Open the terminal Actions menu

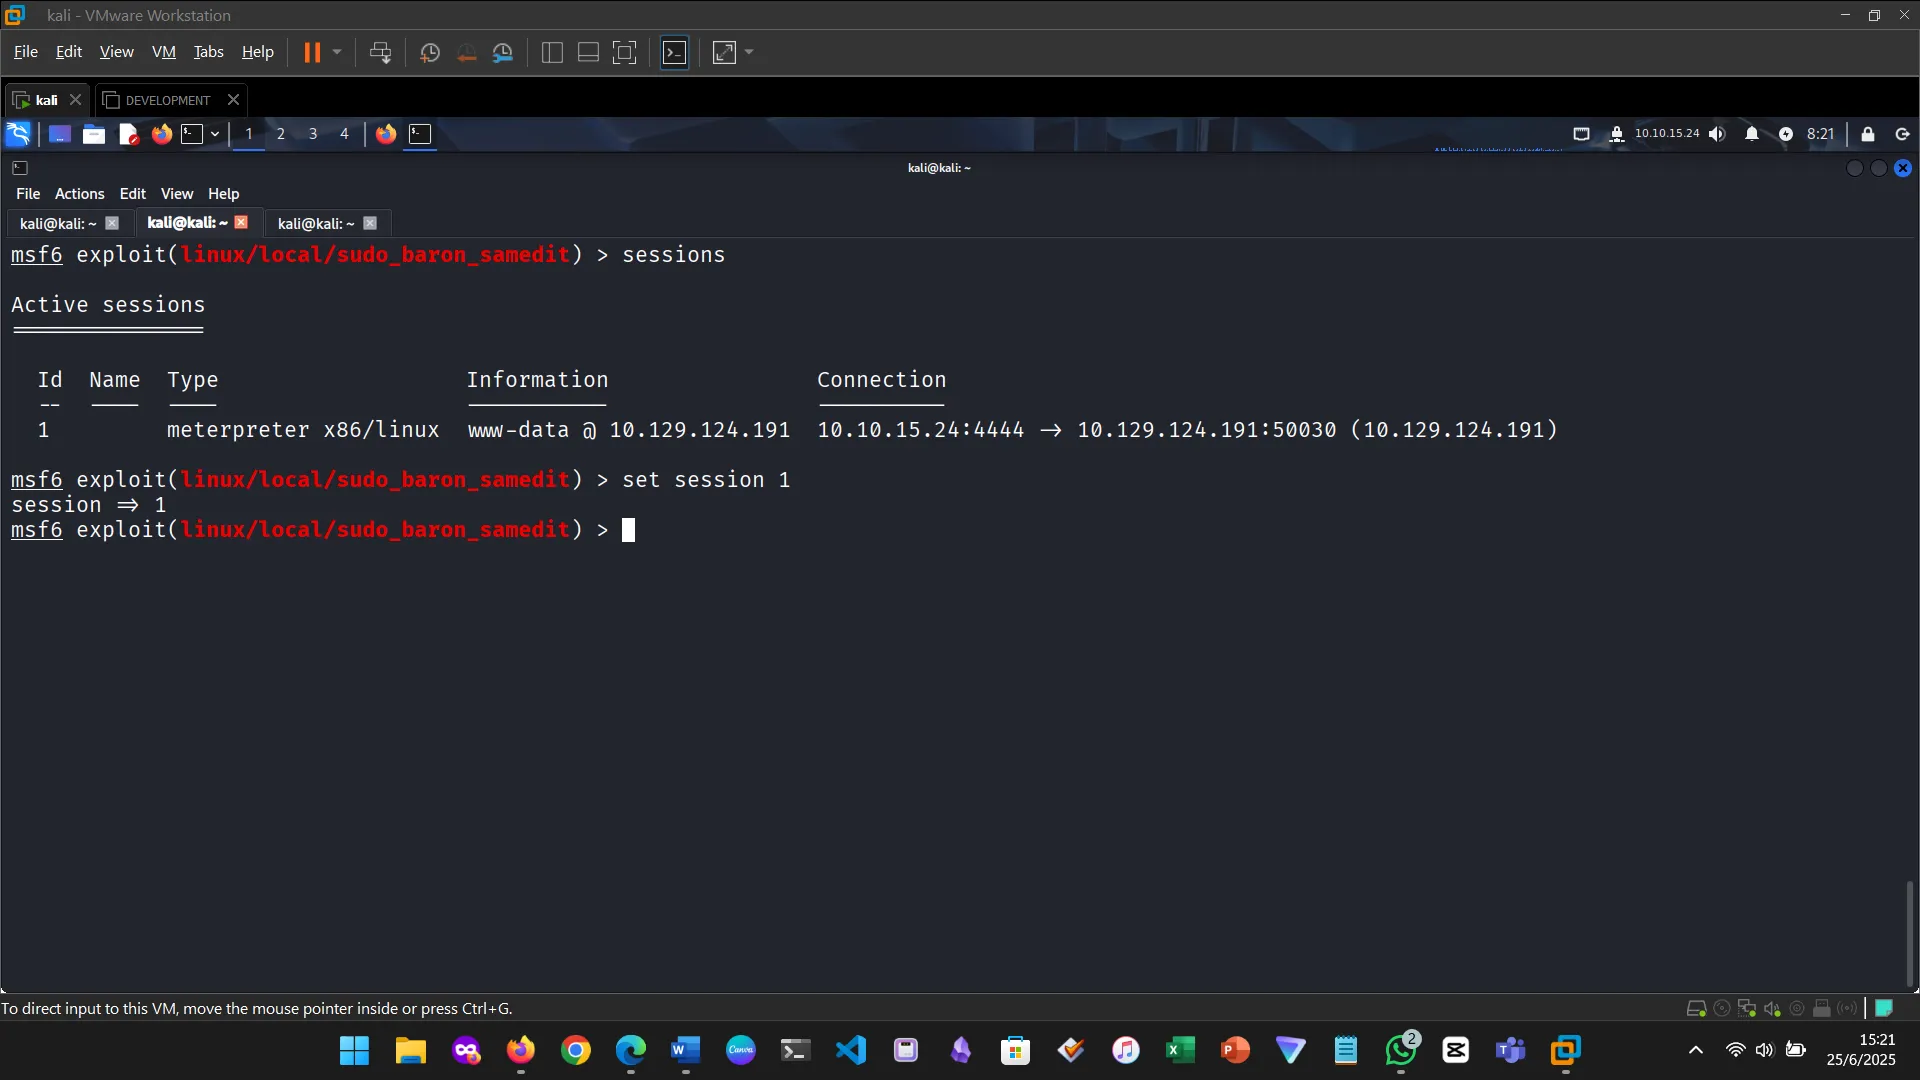tap(79, 194)
